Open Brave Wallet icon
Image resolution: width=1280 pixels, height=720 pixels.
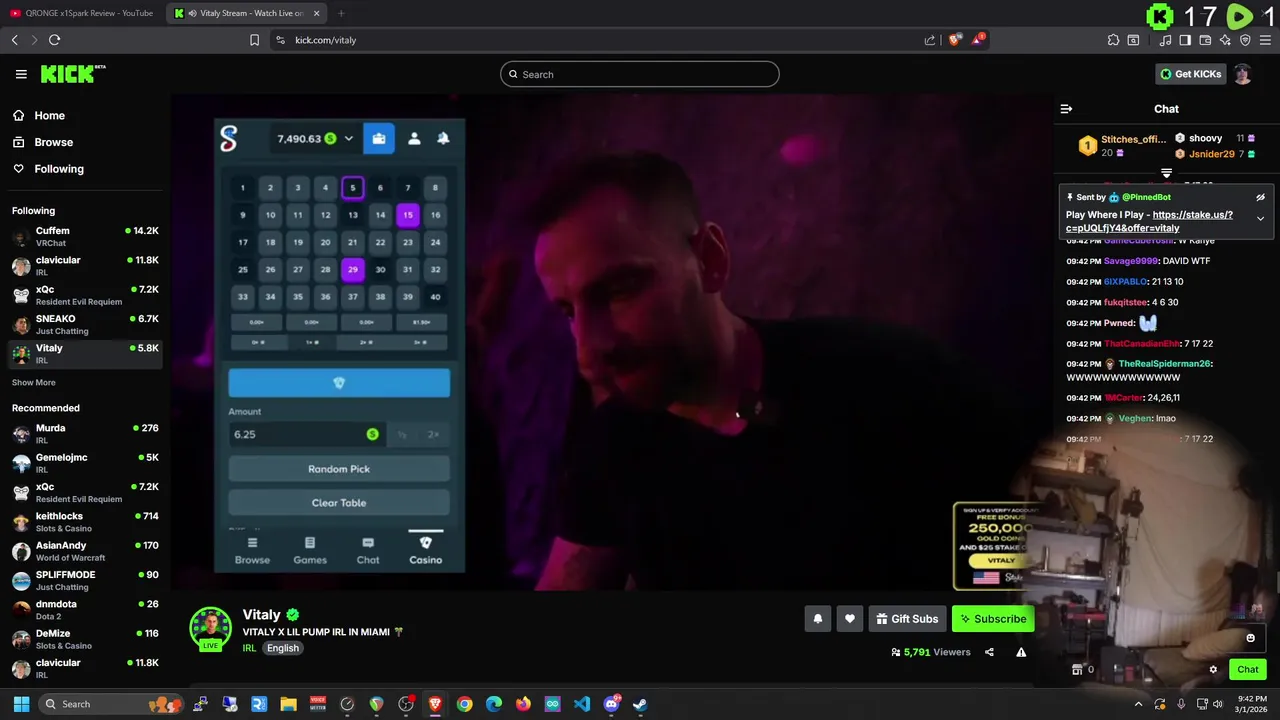pos(1205,40)
